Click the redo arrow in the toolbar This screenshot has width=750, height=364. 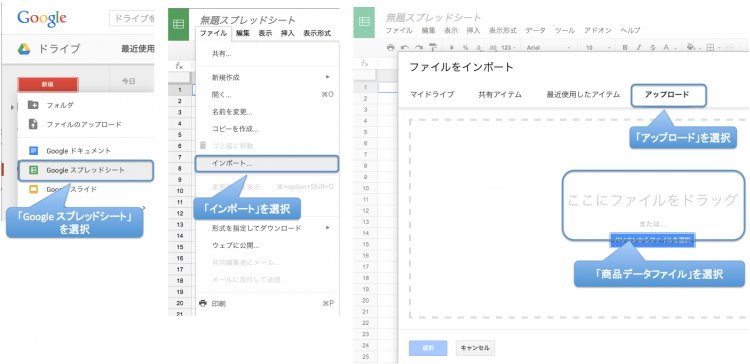click(x=419, y=47)
